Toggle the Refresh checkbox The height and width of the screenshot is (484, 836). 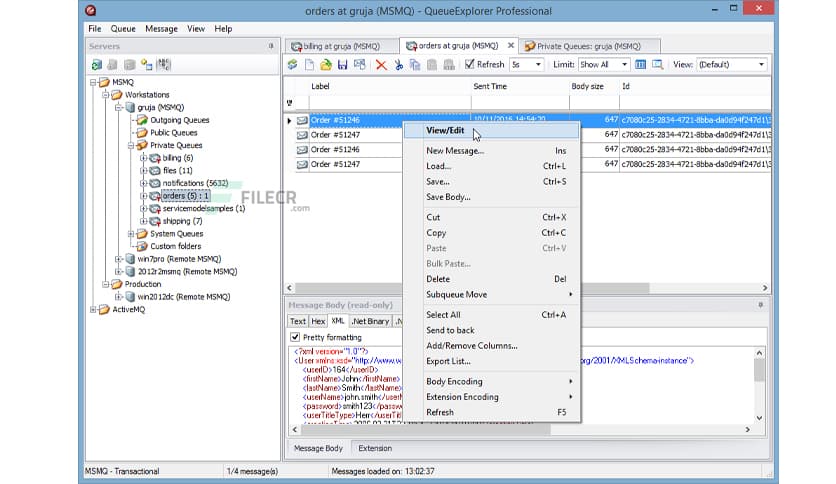click(469, 64)
